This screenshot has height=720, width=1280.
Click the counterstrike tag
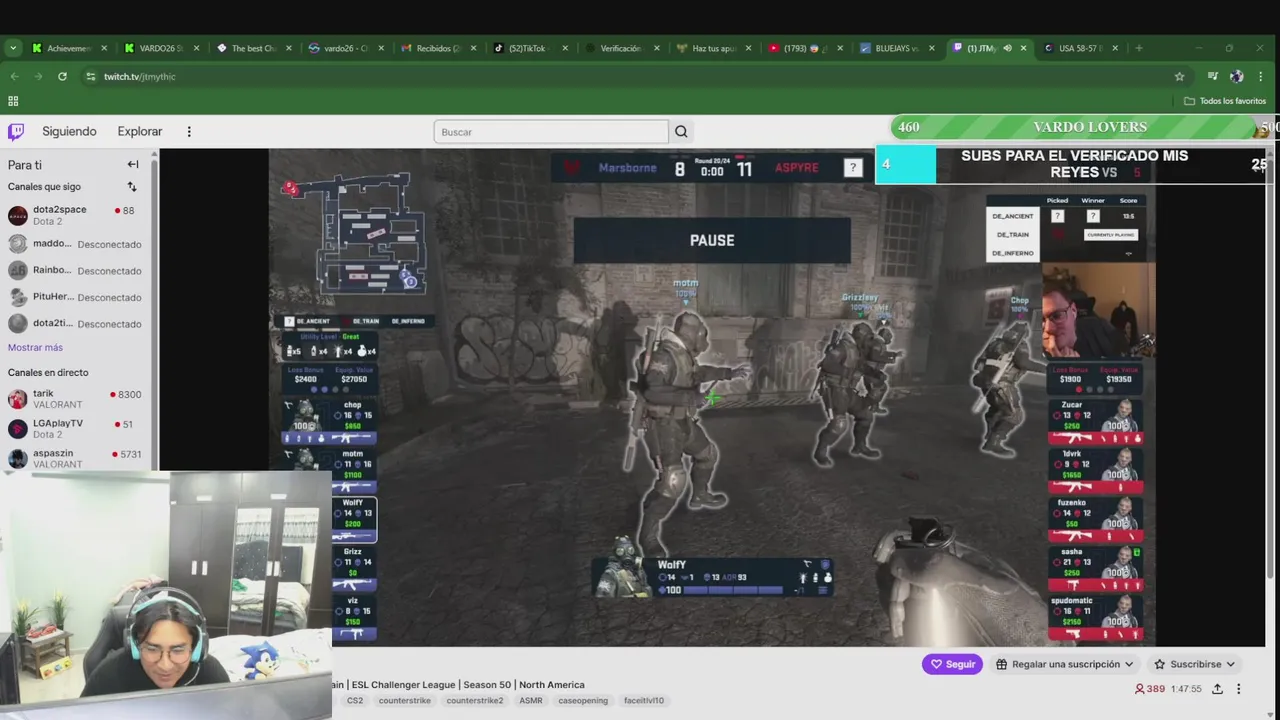[x=405, y=701]
